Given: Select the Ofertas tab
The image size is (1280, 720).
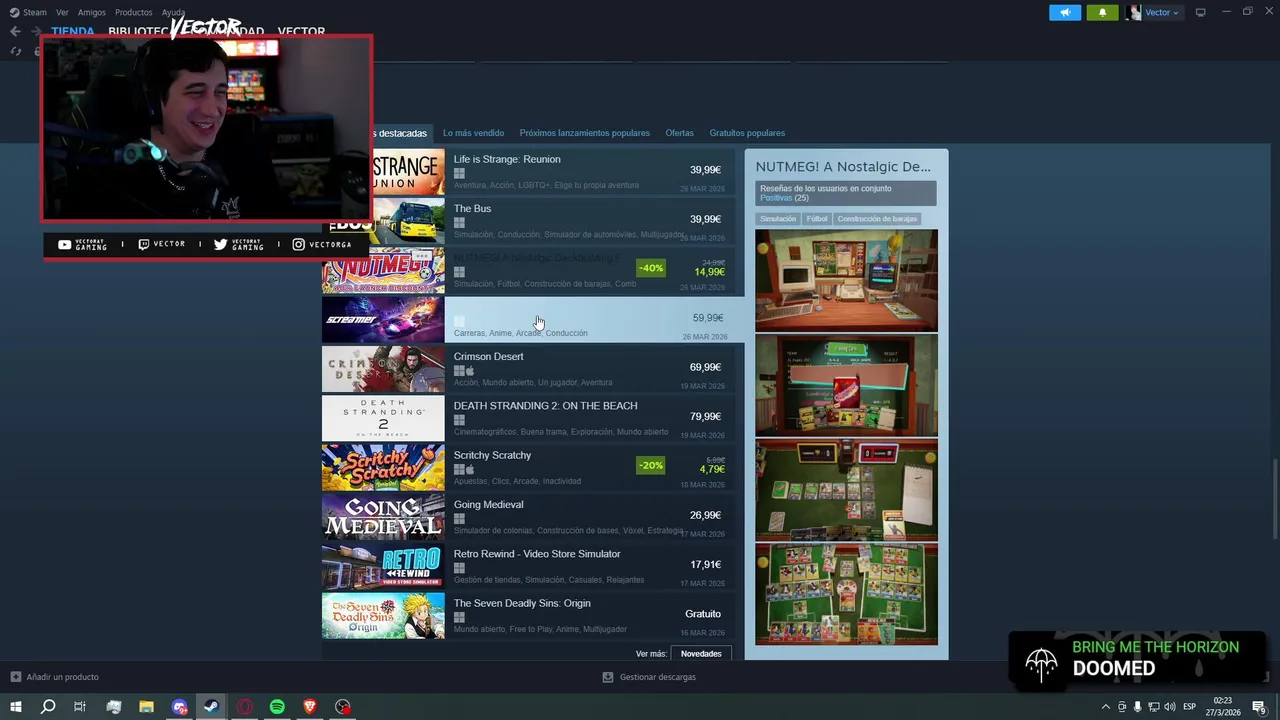Looking at the screenshot, I should coord(679,133).
